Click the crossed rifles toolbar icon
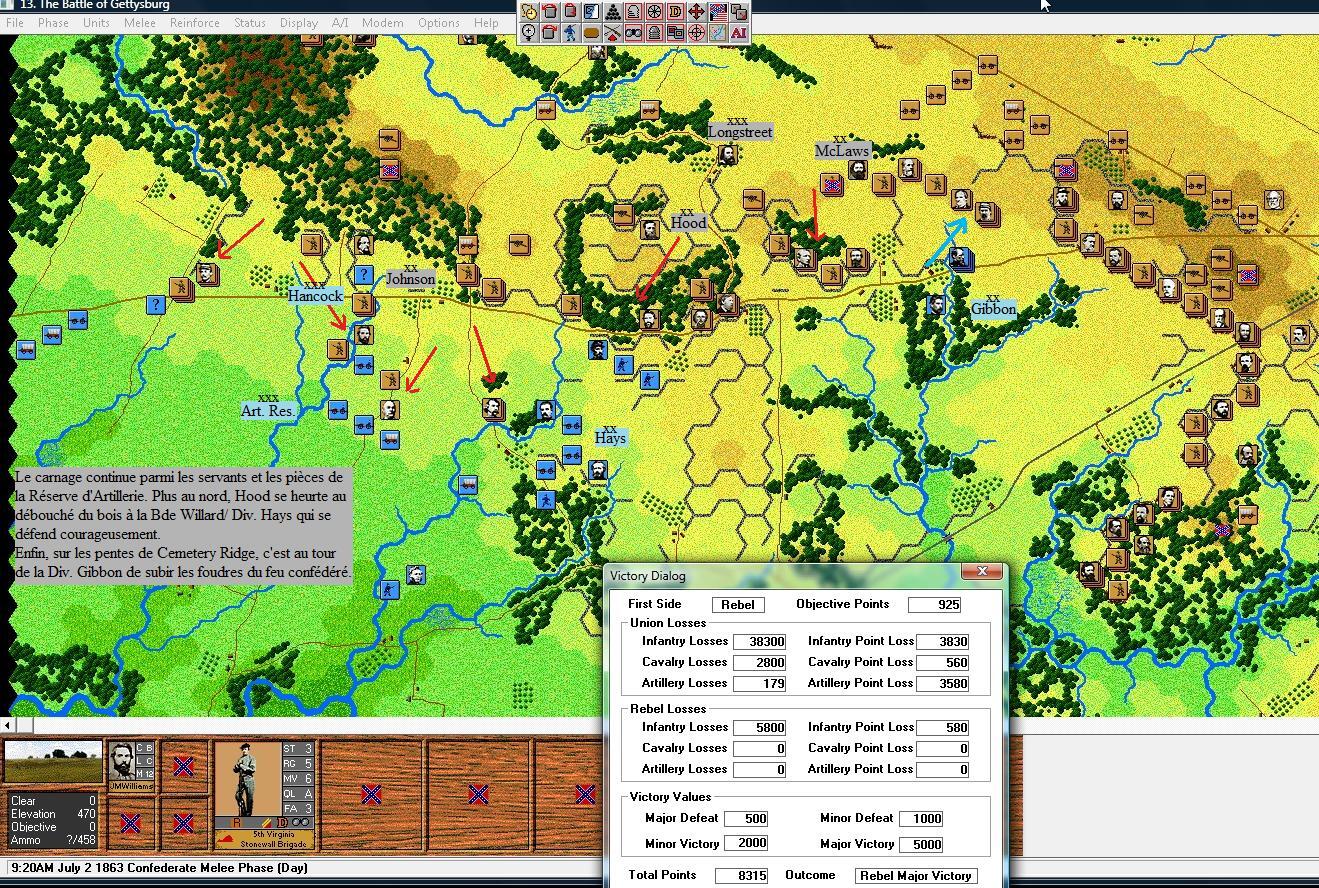This screenshot has width=1319, height=888. [x=612, y=33]
